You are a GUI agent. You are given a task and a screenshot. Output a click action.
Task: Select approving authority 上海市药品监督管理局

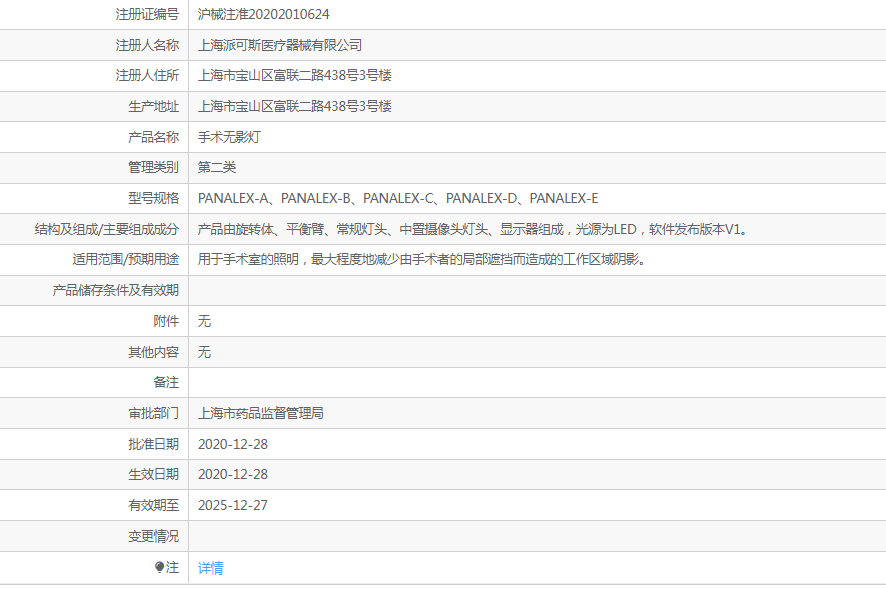(x=260, y=413)
